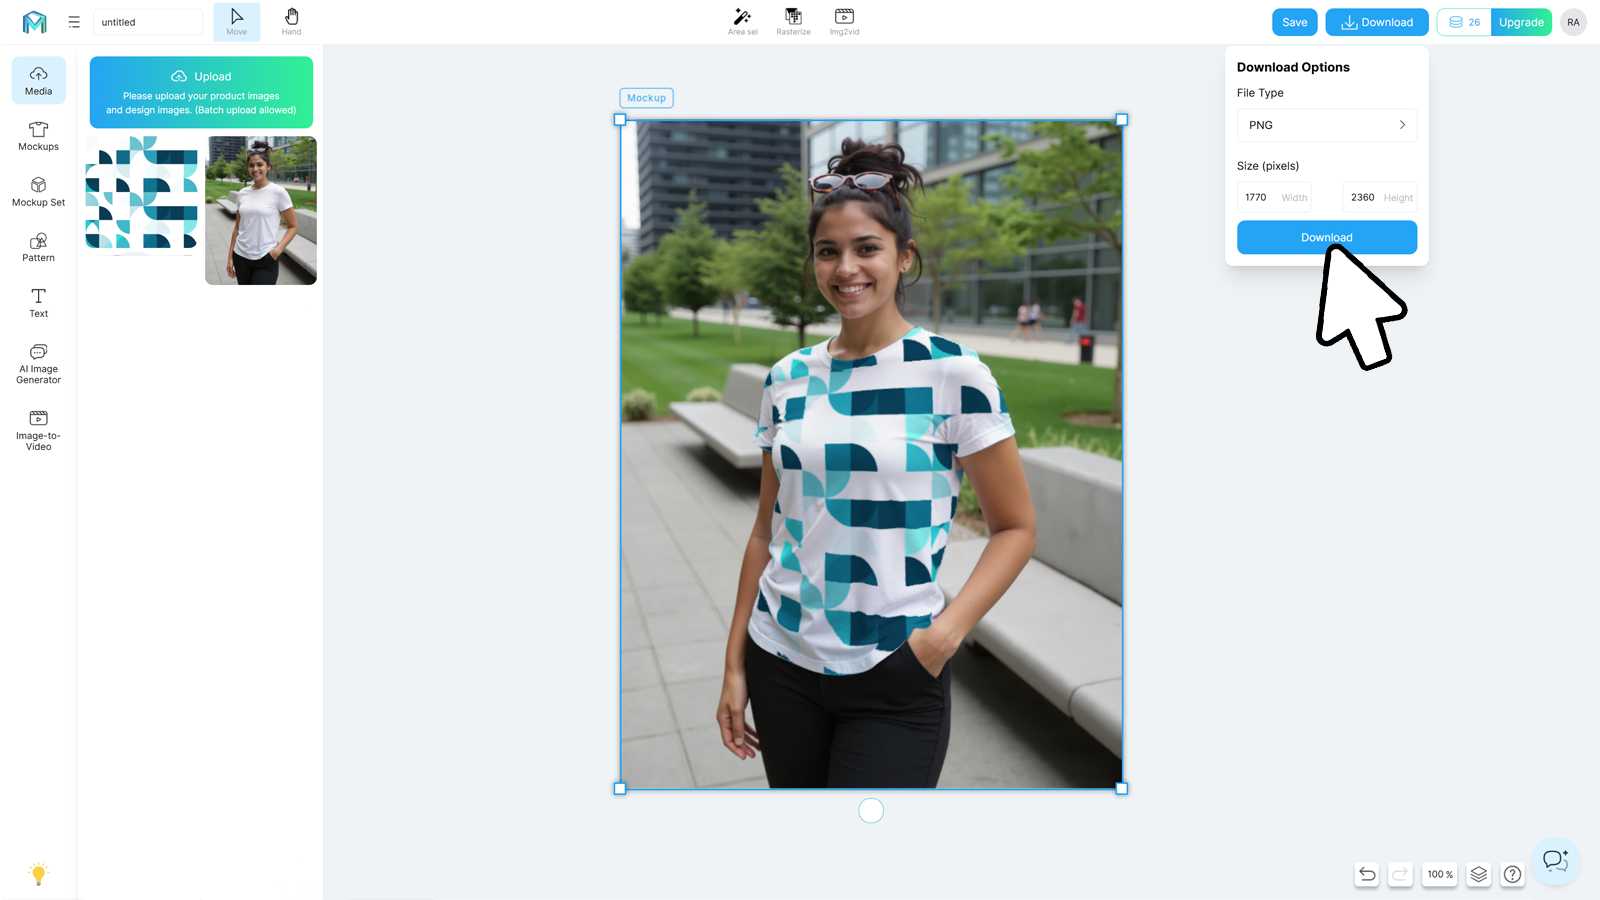The width and height of the screenshot is (1600, 900).
Task: Open the Mockup Set section
Action: 38,192
